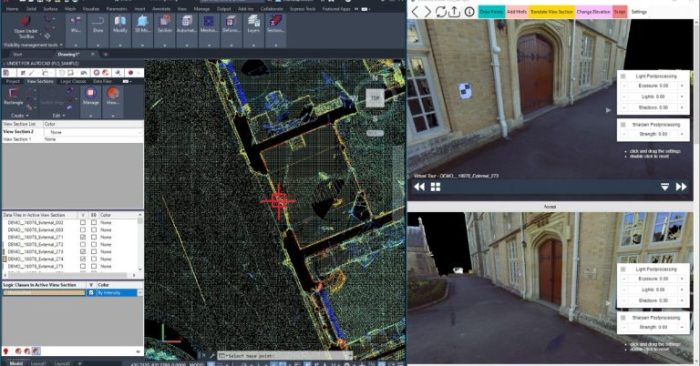Switch to the Drawing1 document tab
Screen dimensions: 700x366
[68, 54]
